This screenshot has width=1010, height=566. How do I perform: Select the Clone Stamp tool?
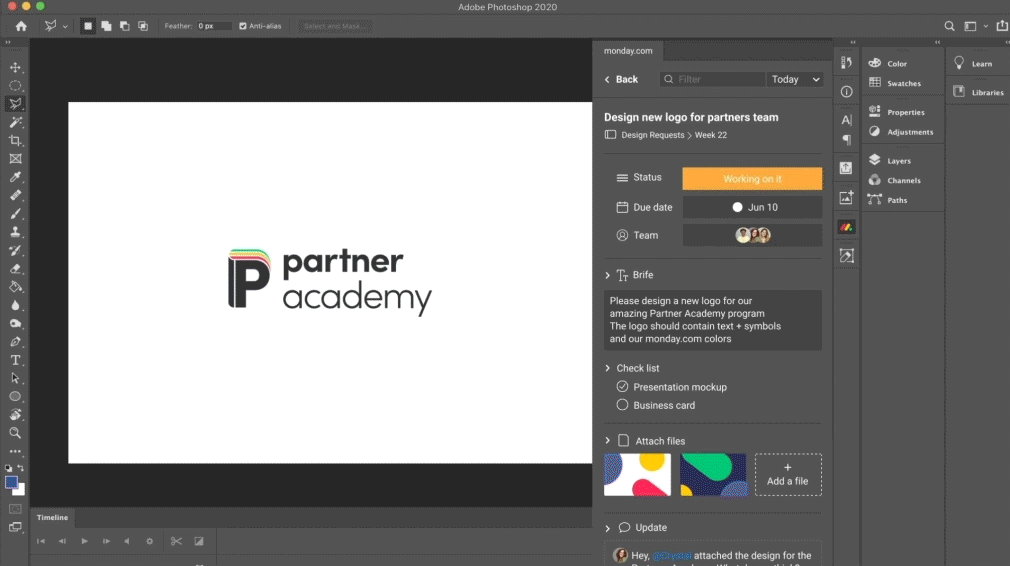point(15,232)
